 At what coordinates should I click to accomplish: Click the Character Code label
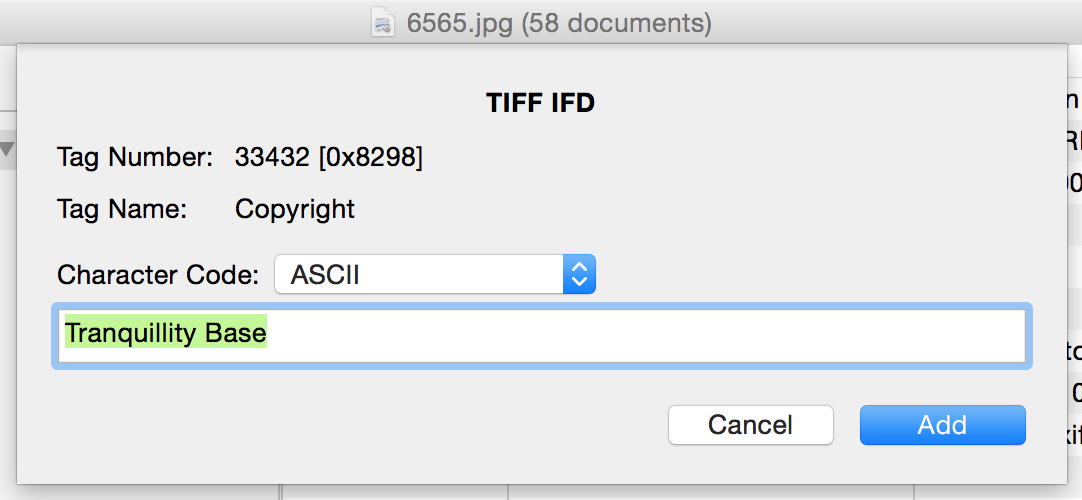[x=158, y=274]
